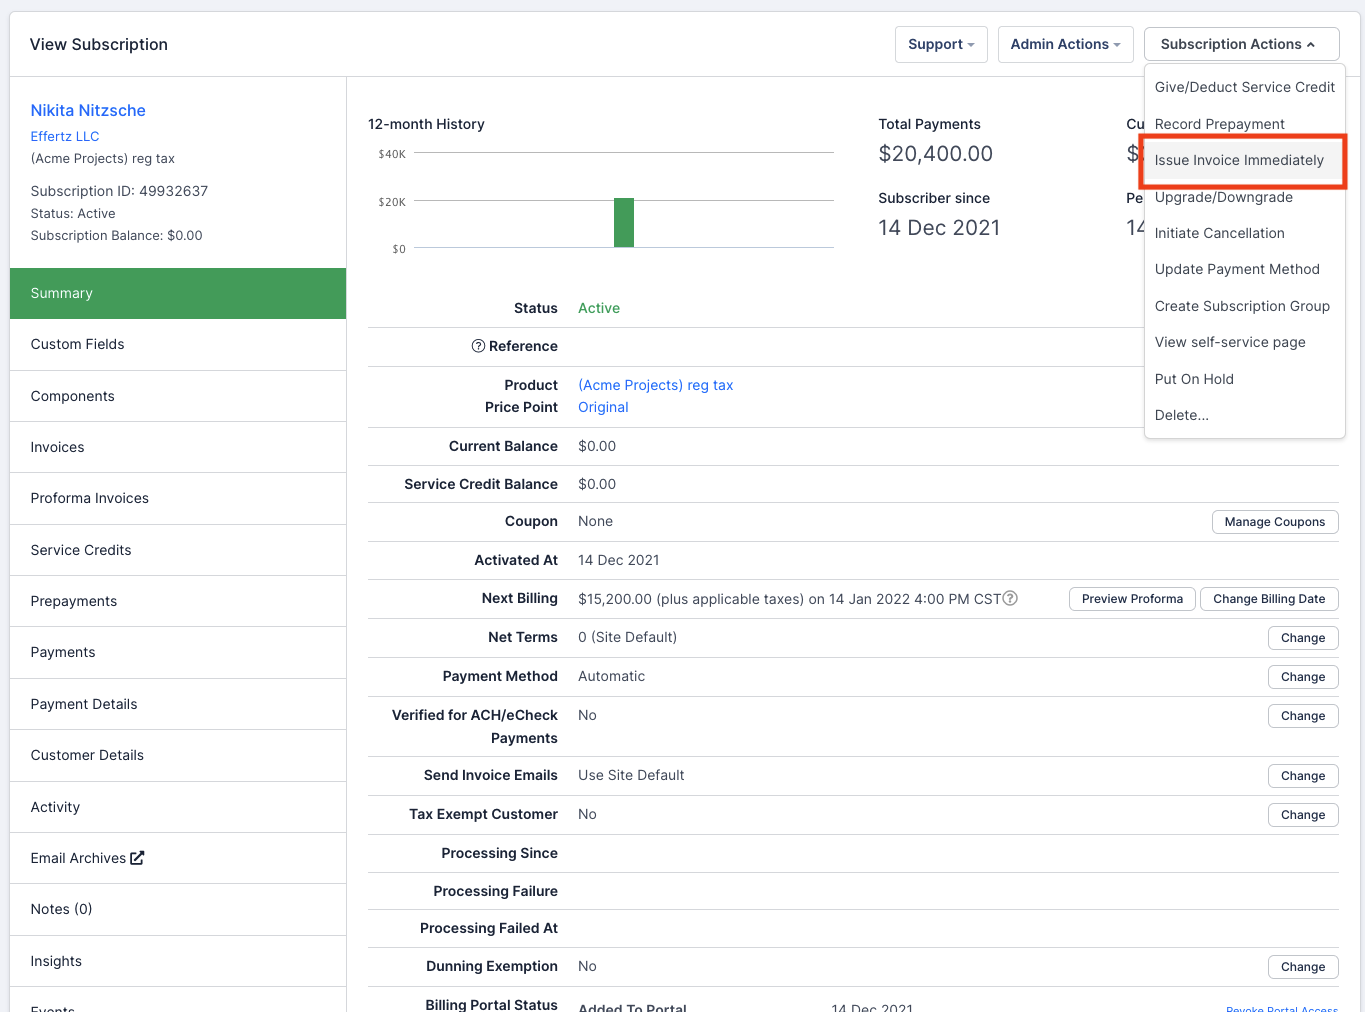The width and height of the screenshot is (1365, 1012).
Task: Choose Initiate Cancellation from the menu
Action: 1219,233
